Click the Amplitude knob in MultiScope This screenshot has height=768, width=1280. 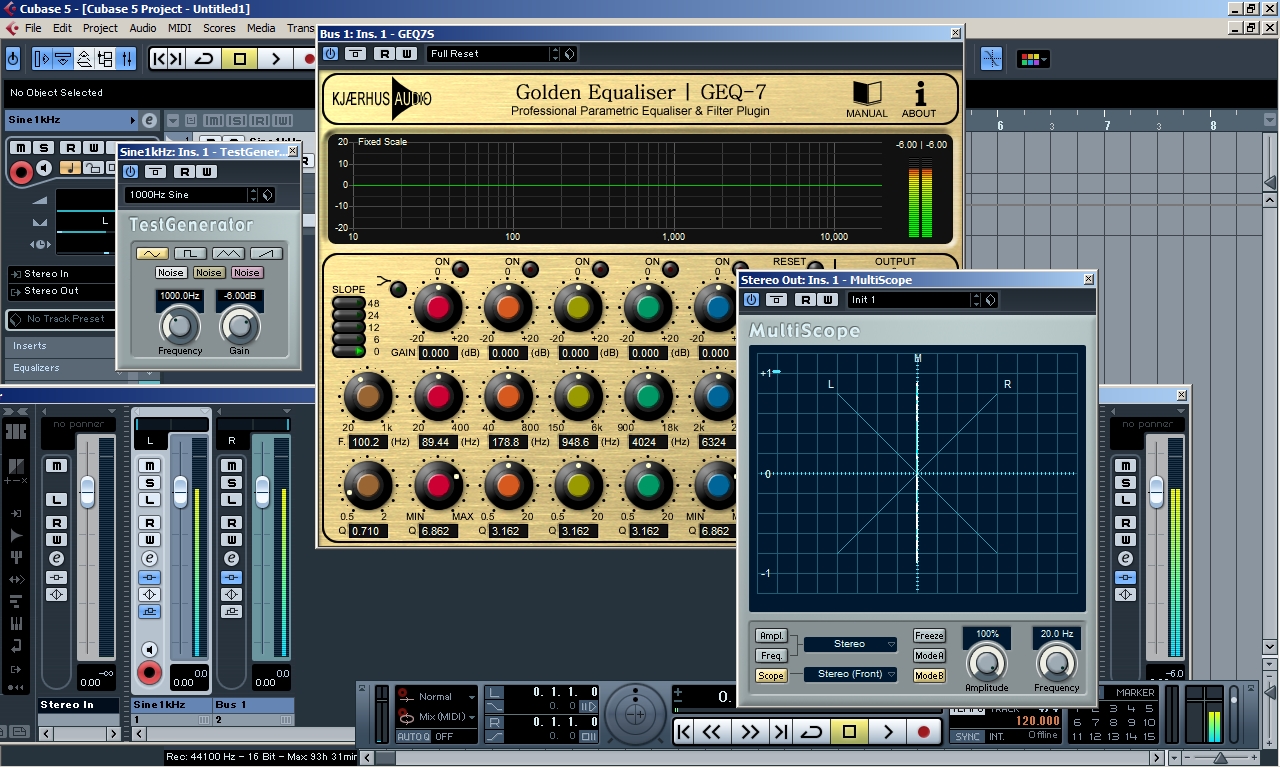click(987, 663)
